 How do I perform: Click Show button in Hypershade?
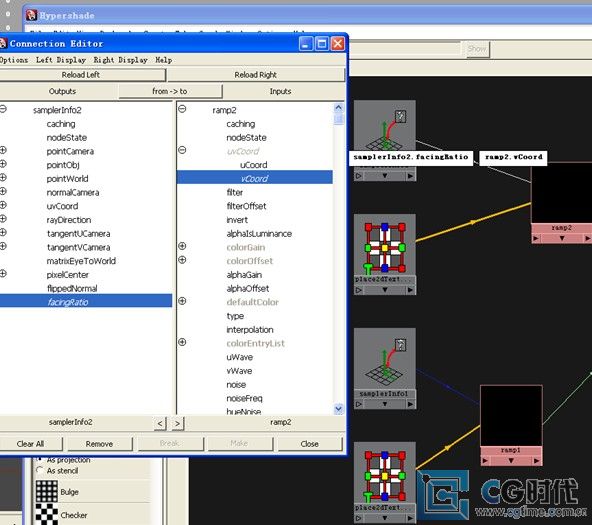click(477, 49)
